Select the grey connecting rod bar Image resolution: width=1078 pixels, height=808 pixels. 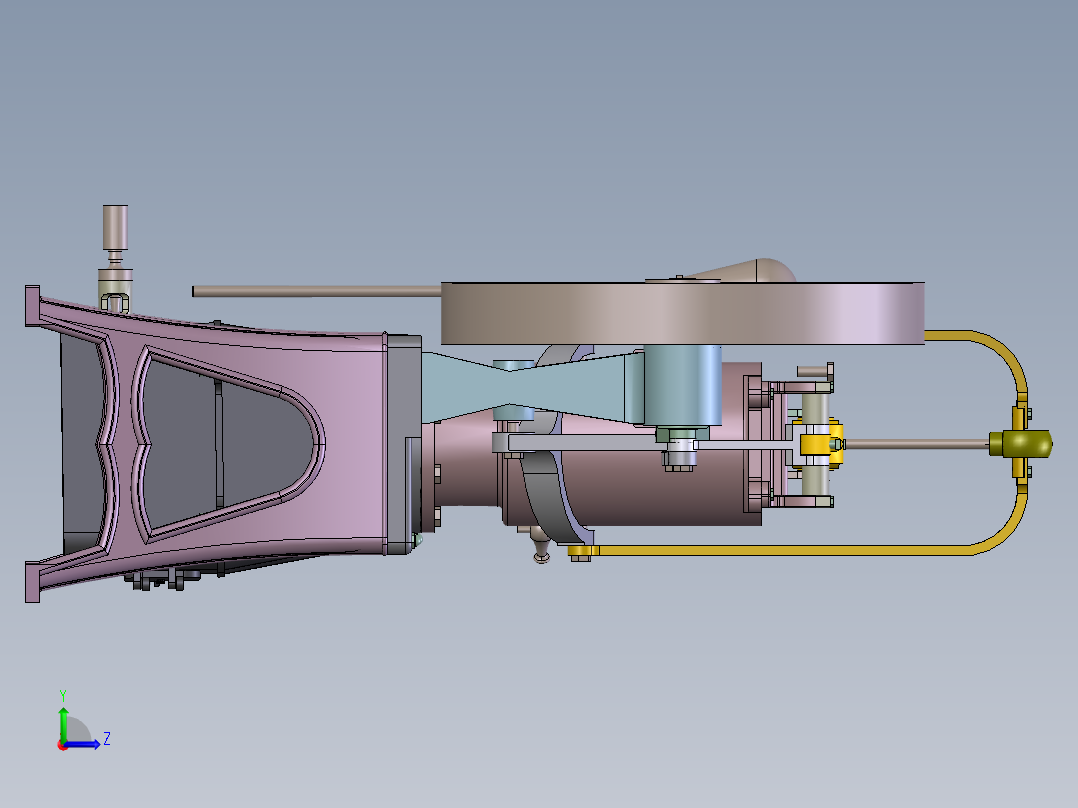pyautogui.click(x=581, y=444)
